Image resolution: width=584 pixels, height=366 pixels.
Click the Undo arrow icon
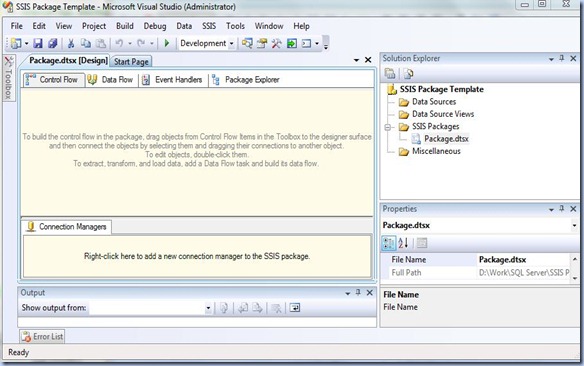click(119, 44)
